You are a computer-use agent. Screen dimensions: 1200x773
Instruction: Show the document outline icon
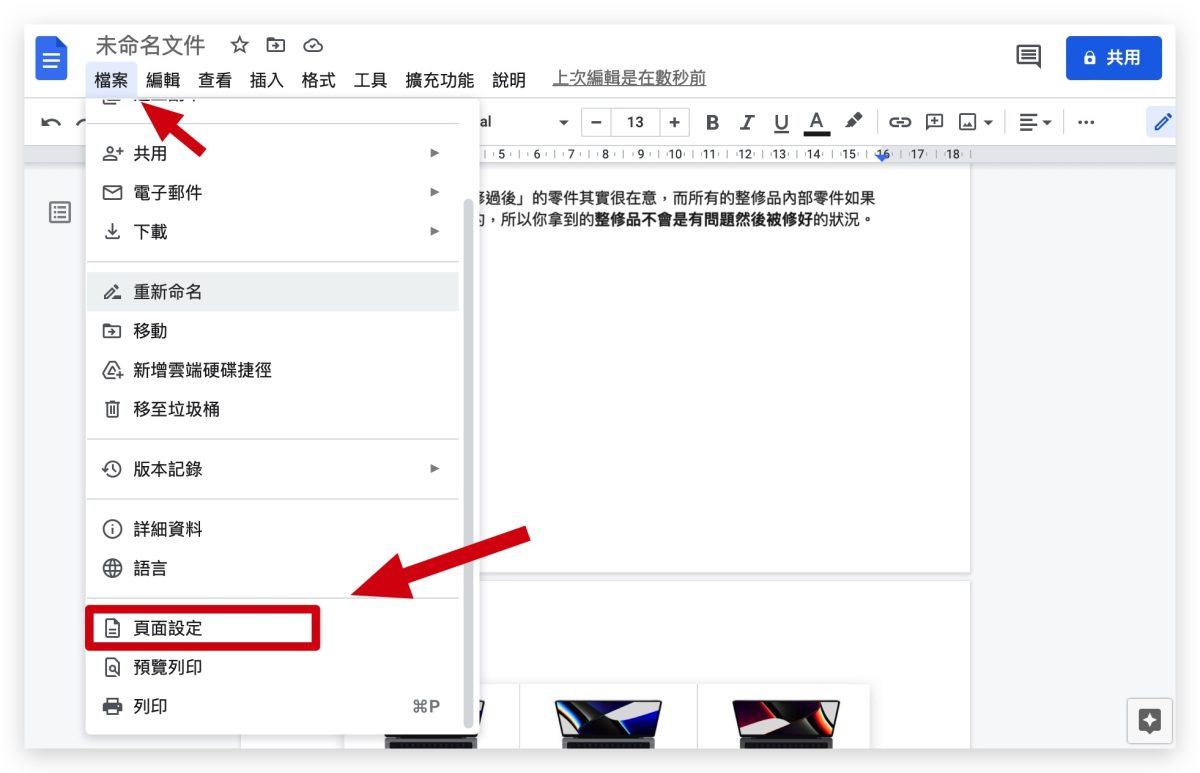coord(60,212)
